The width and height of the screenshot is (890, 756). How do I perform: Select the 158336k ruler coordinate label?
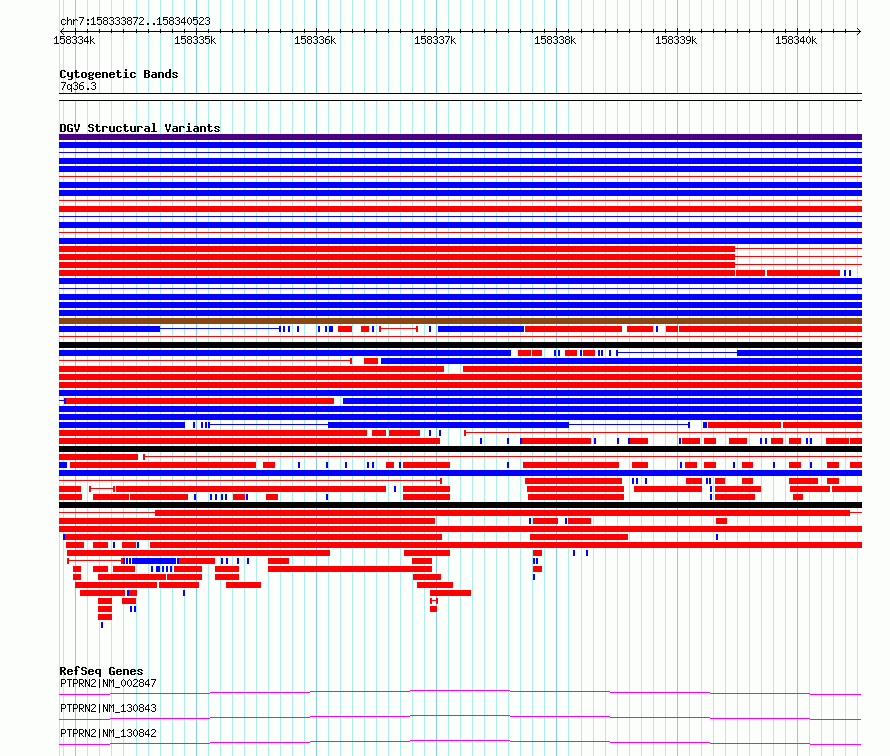[x=315, y=40]
